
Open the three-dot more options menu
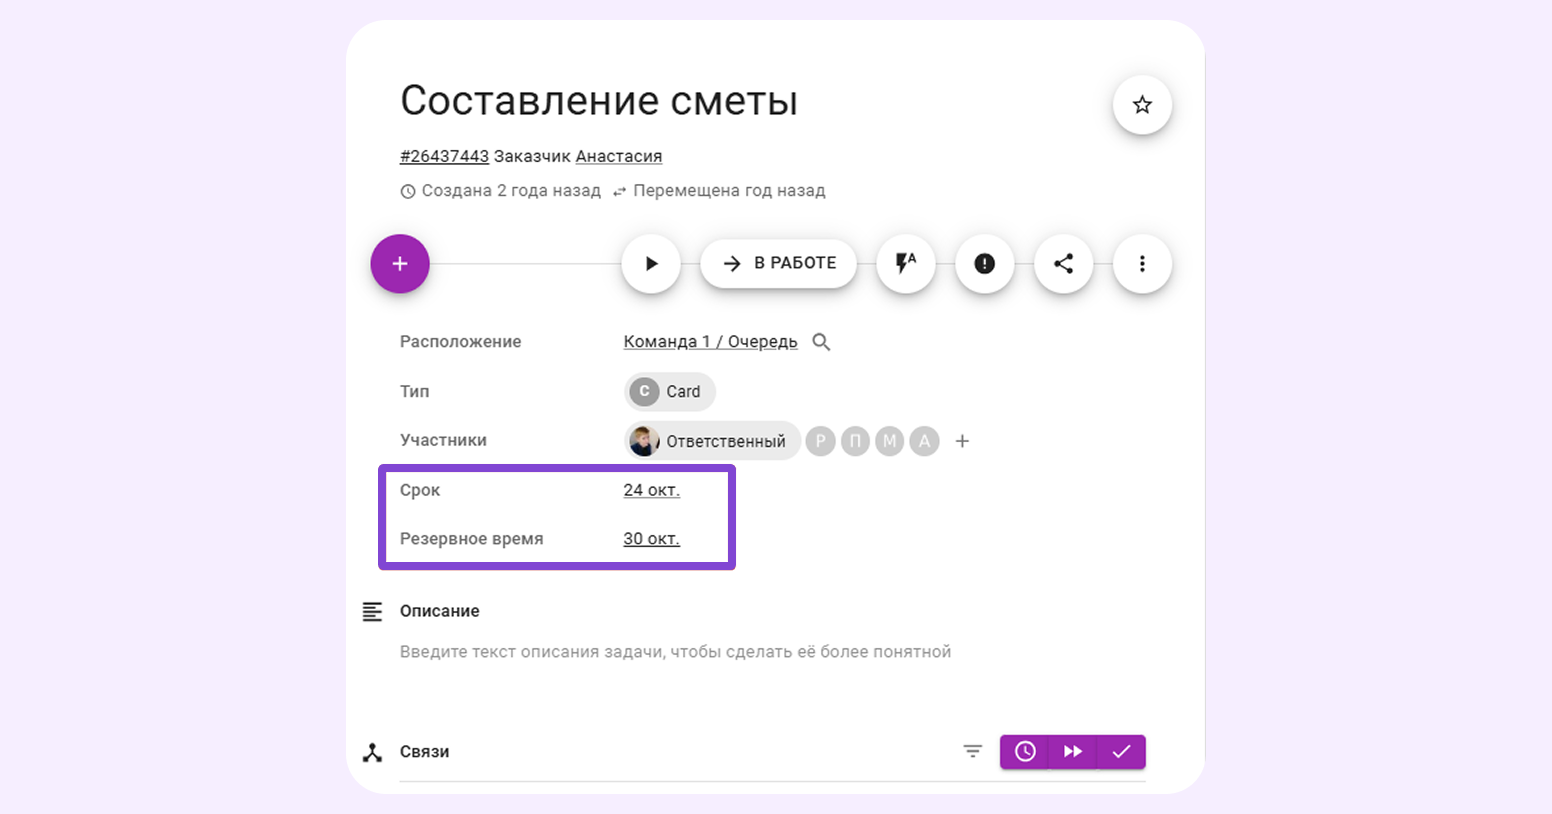[1142, 264]
